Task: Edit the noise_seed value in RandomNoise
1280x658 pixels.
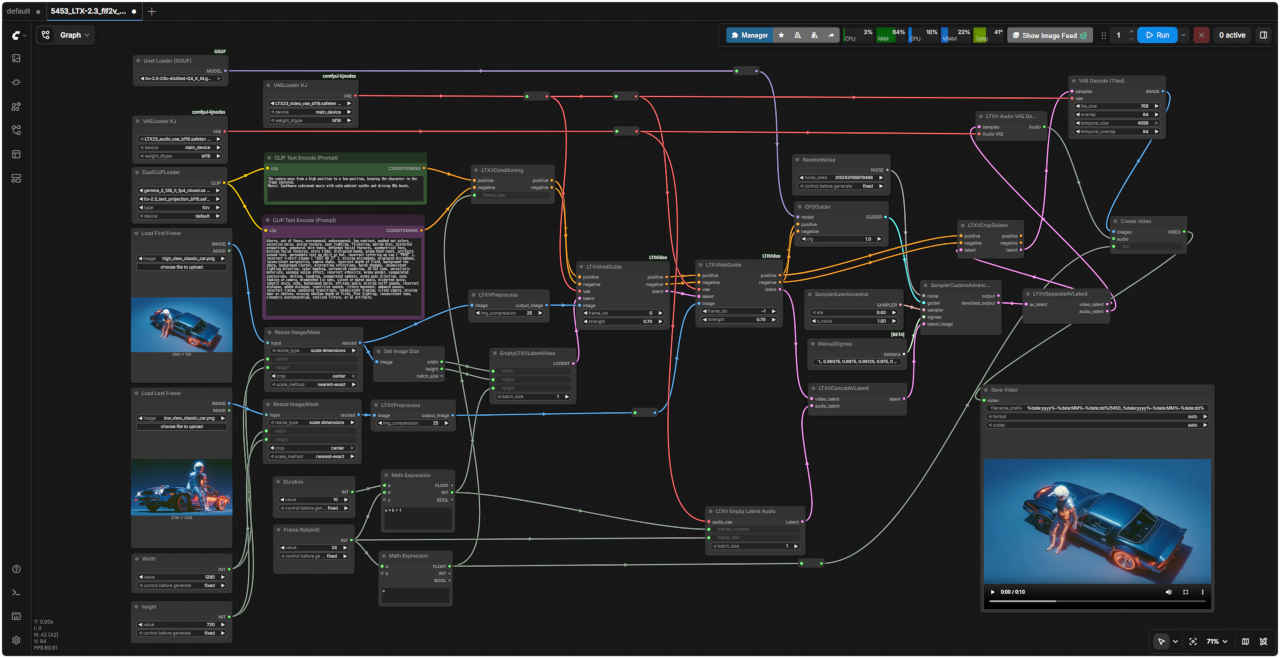Action: pos(840,177)
